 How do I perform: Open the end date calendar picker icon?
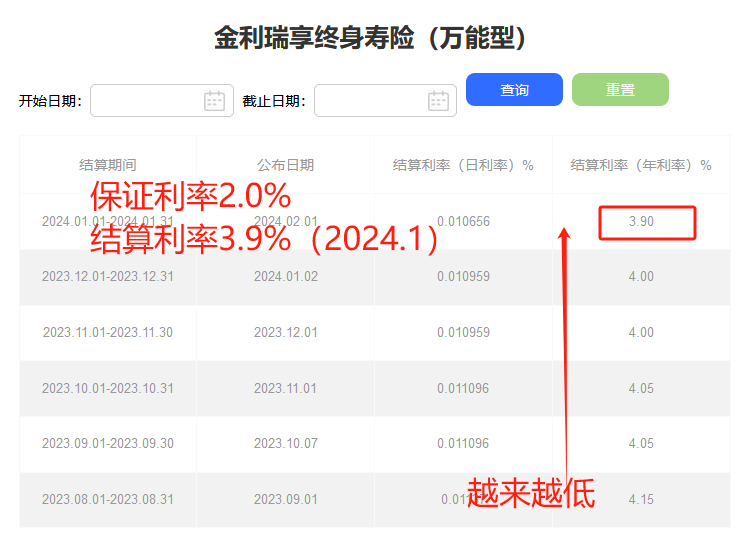(x=438, y=100)
